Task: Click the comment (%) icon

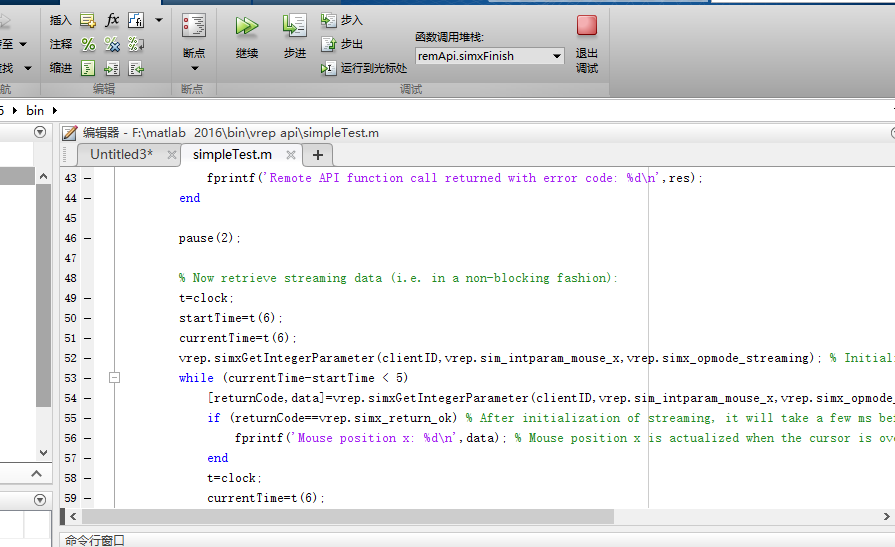Action: click(88, 44)
